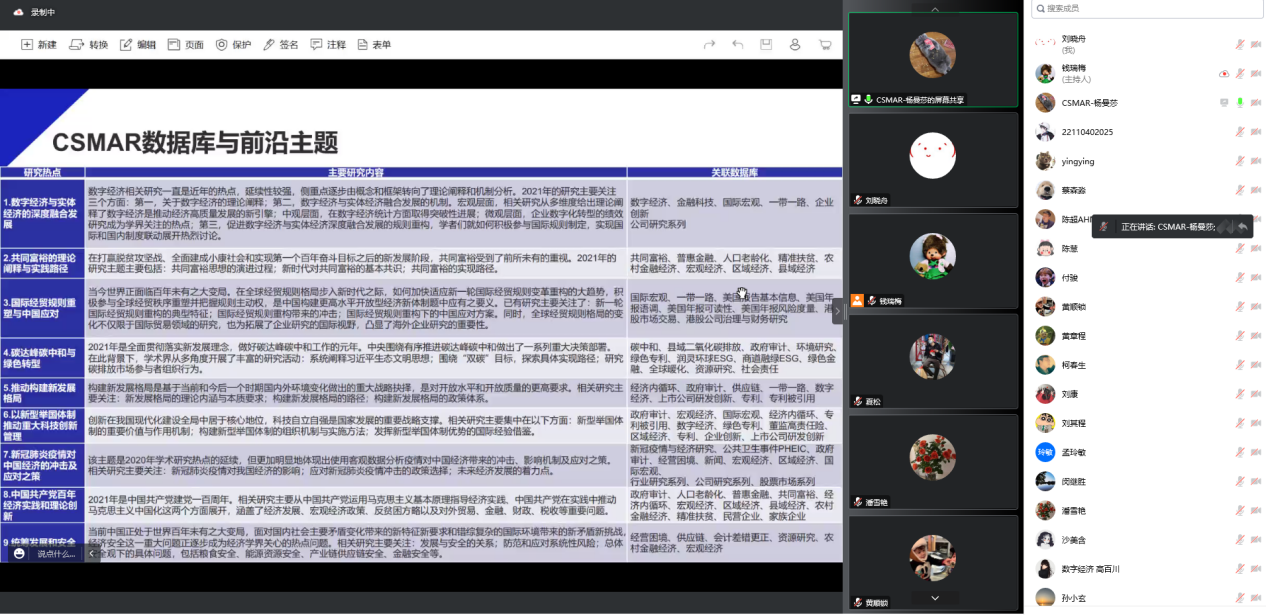Click the save disk icon
Screen dimensions: 1266x615
point(766,45)
